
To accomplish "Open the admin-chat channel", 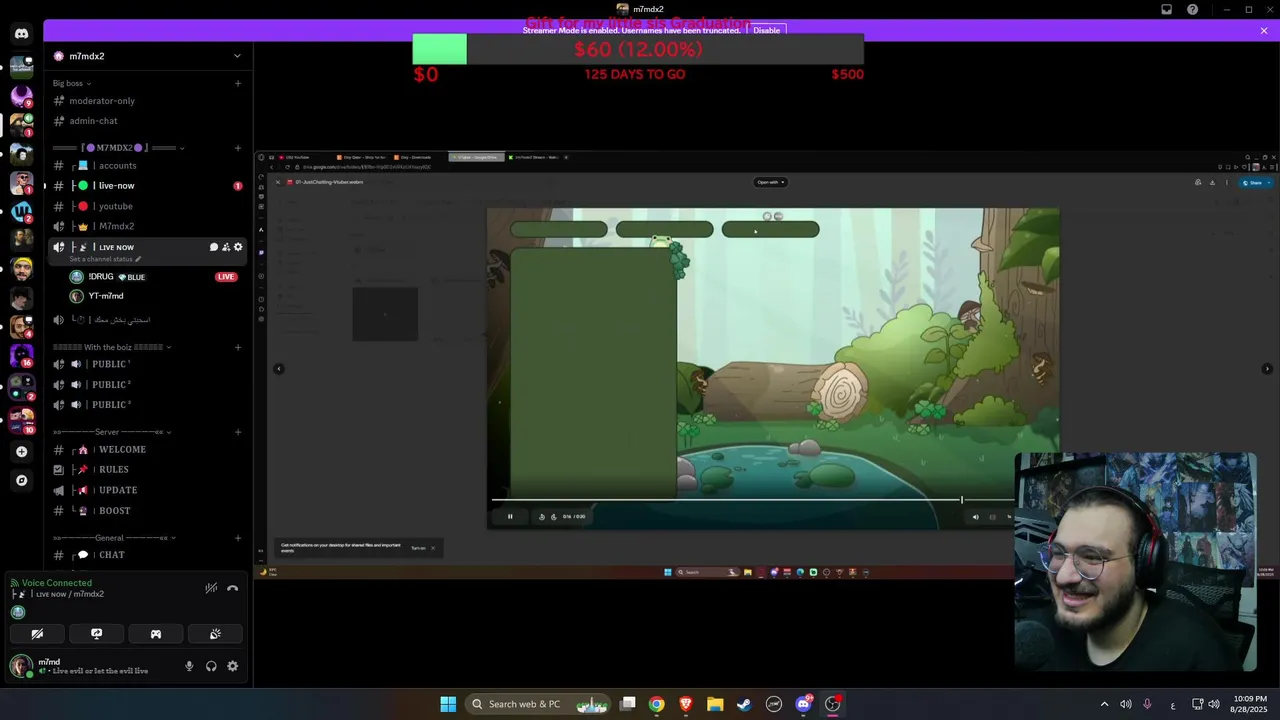I will [147, 121].
